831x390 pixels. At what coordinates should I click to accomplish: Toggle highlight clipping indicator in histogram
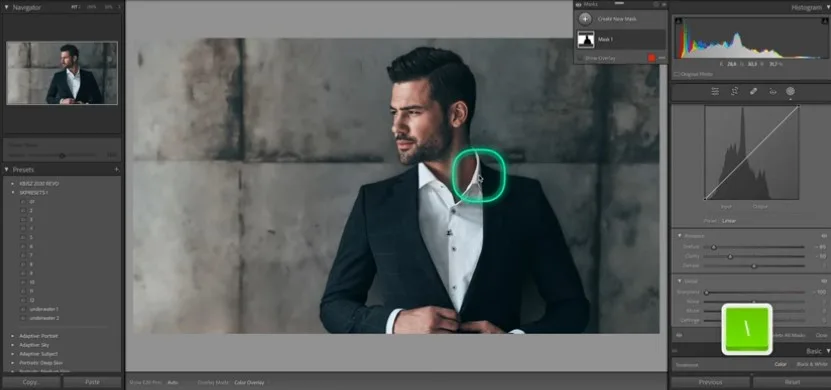click(824, 21)
